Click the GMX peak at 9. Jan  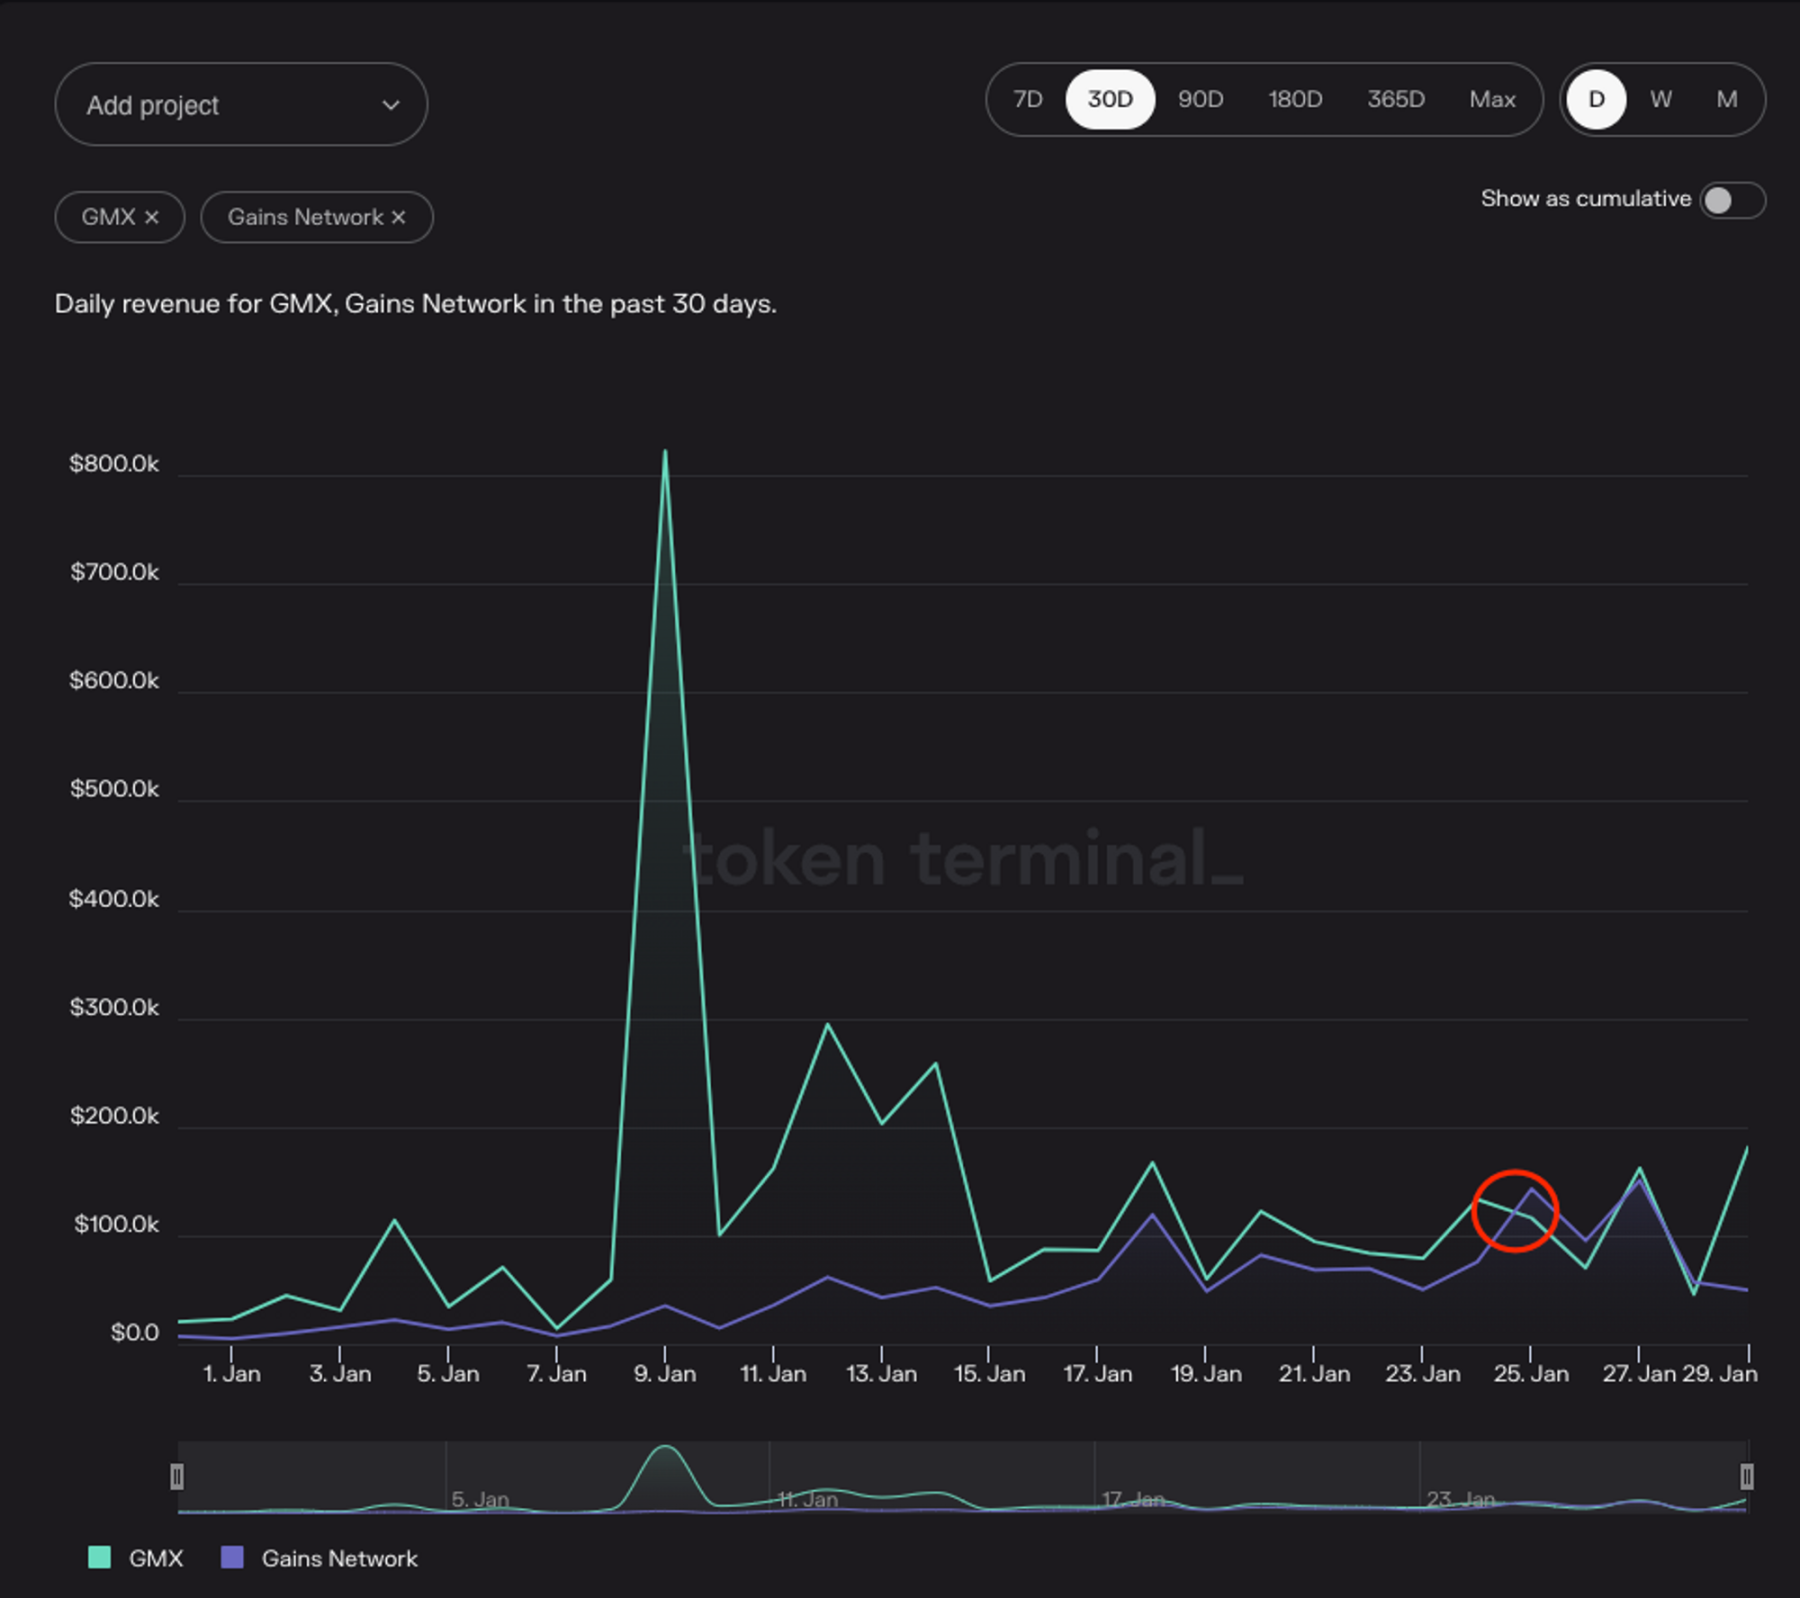pos(665,451)
